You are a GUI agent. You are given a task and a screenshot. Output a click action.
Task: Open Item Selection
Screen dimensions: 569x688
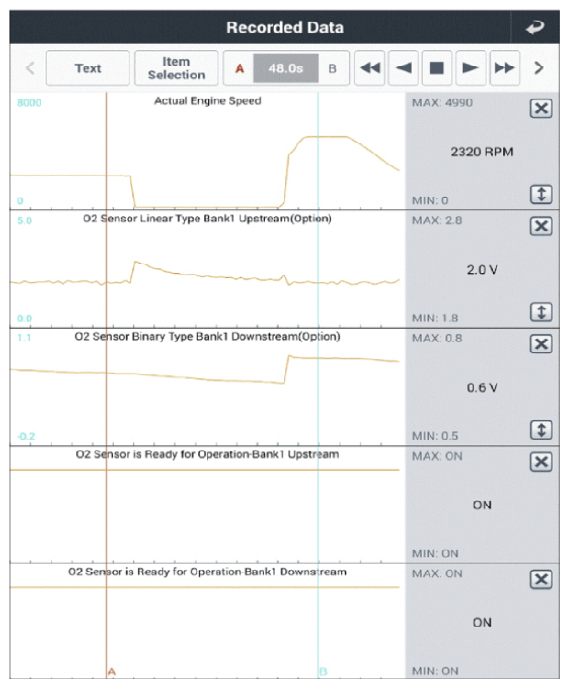click(x=176, y=68)
